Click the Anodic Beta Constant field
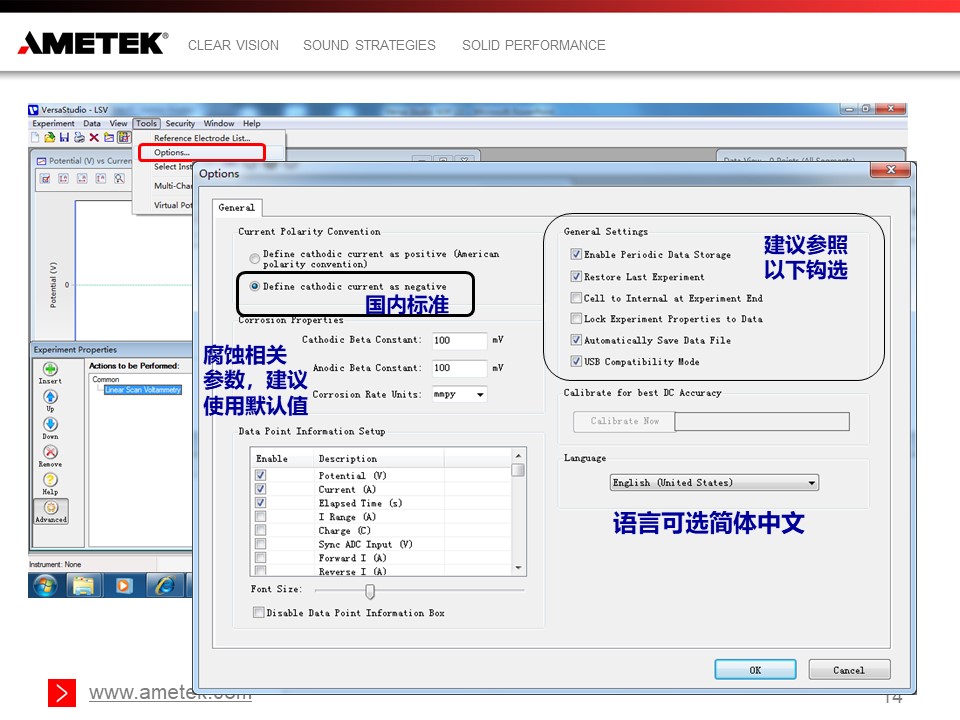The width and height of the screenshot is (960, 720). coord(459,368)
